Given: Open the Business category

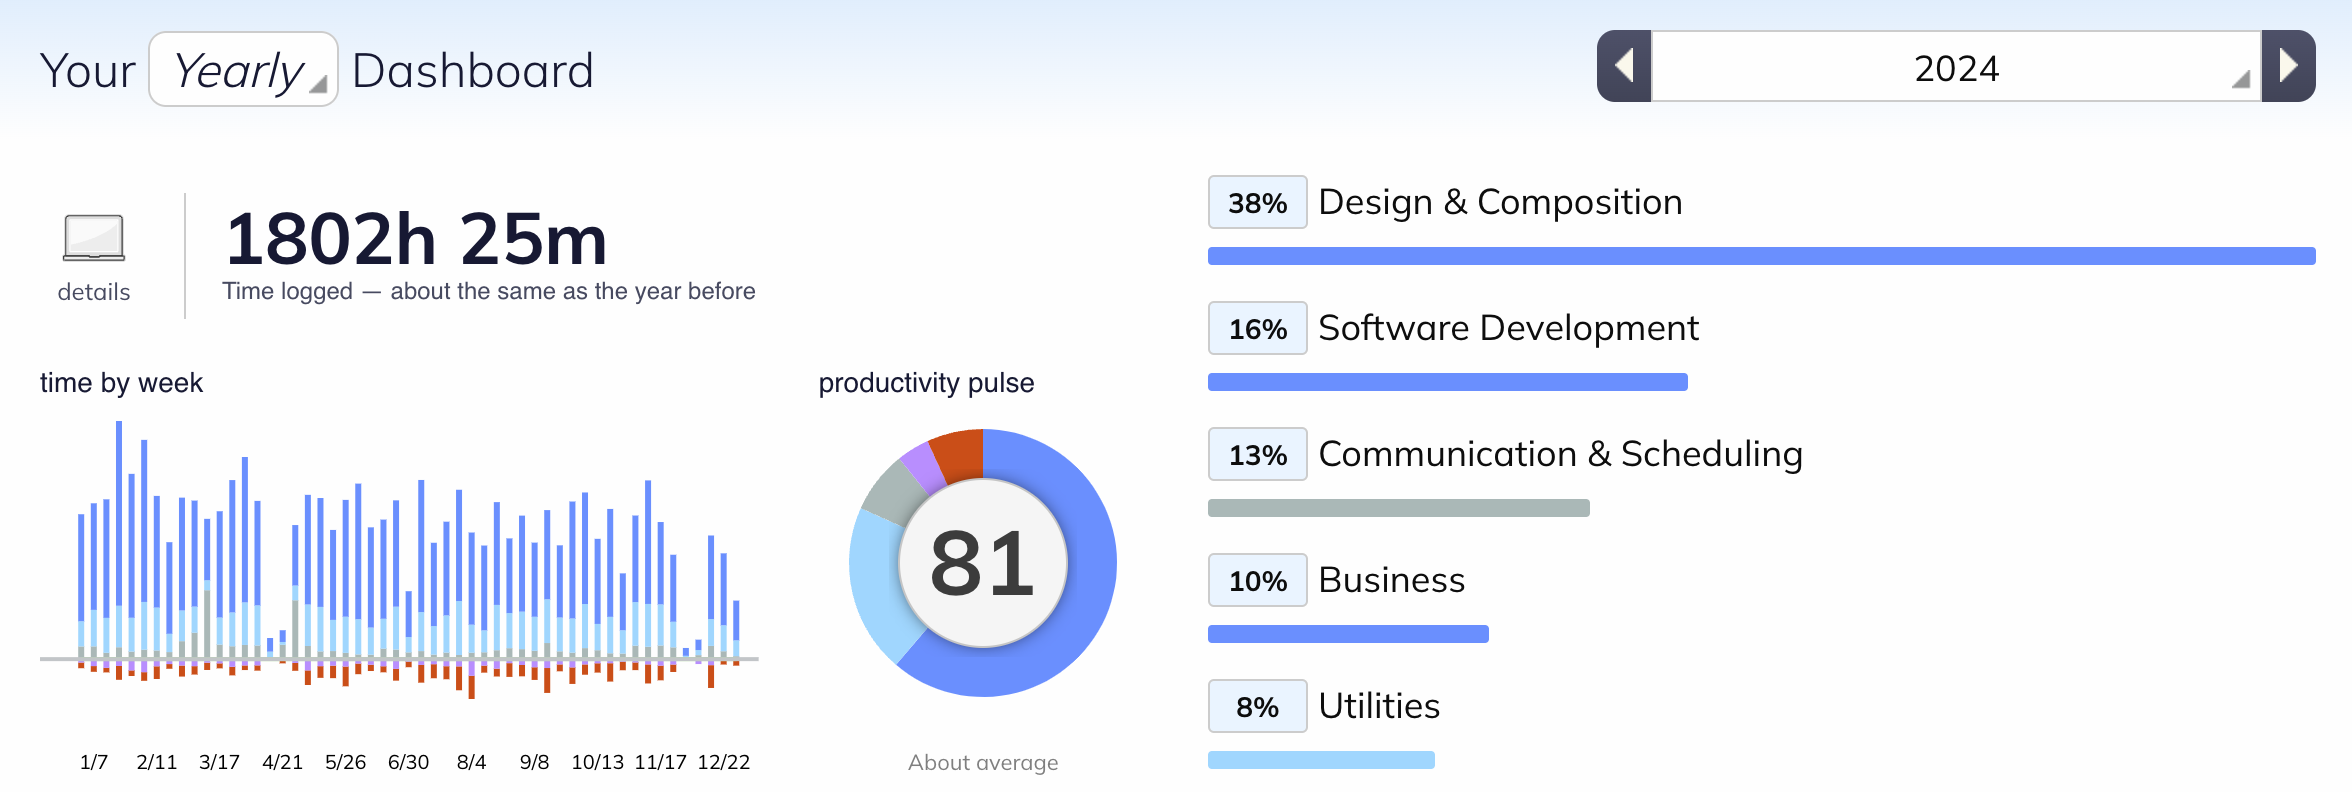Looking at the screenshot, I should tap(1391, 580).
